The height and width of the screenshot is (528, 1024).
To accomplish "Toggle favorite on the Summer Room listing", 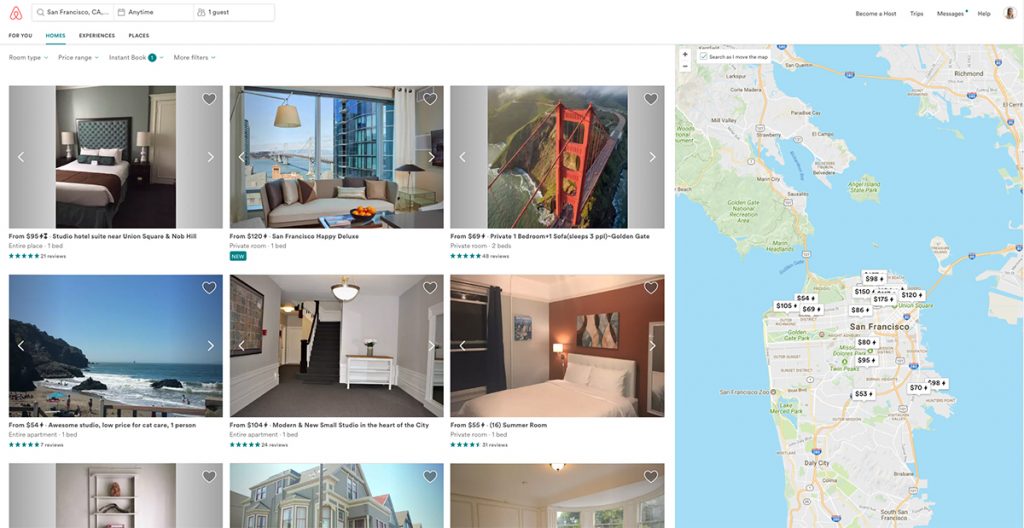I will click(651, 288).
